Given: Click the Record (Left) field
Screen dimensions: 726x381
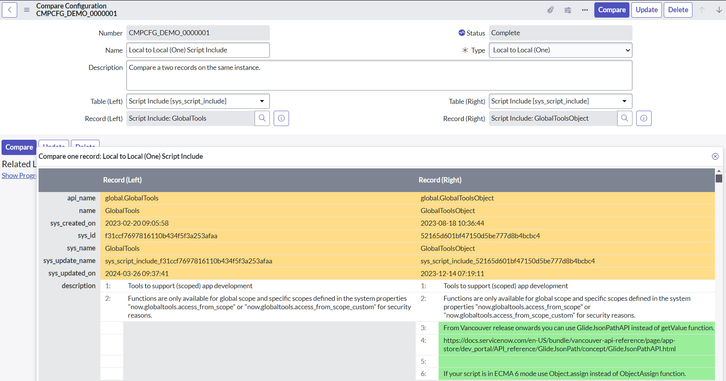Looking at the screenshot, I should tap(190, 118).
